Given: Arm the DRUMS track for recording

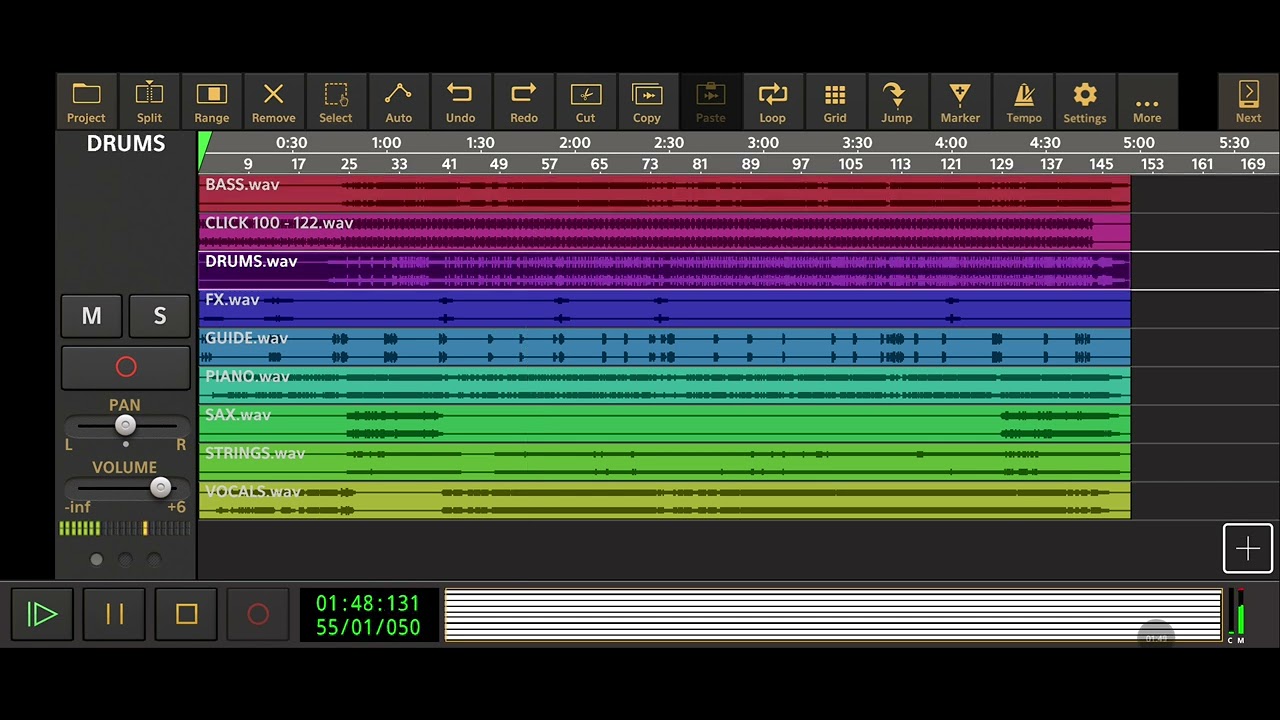Looking at the screenshot, I should coord(126,367).
